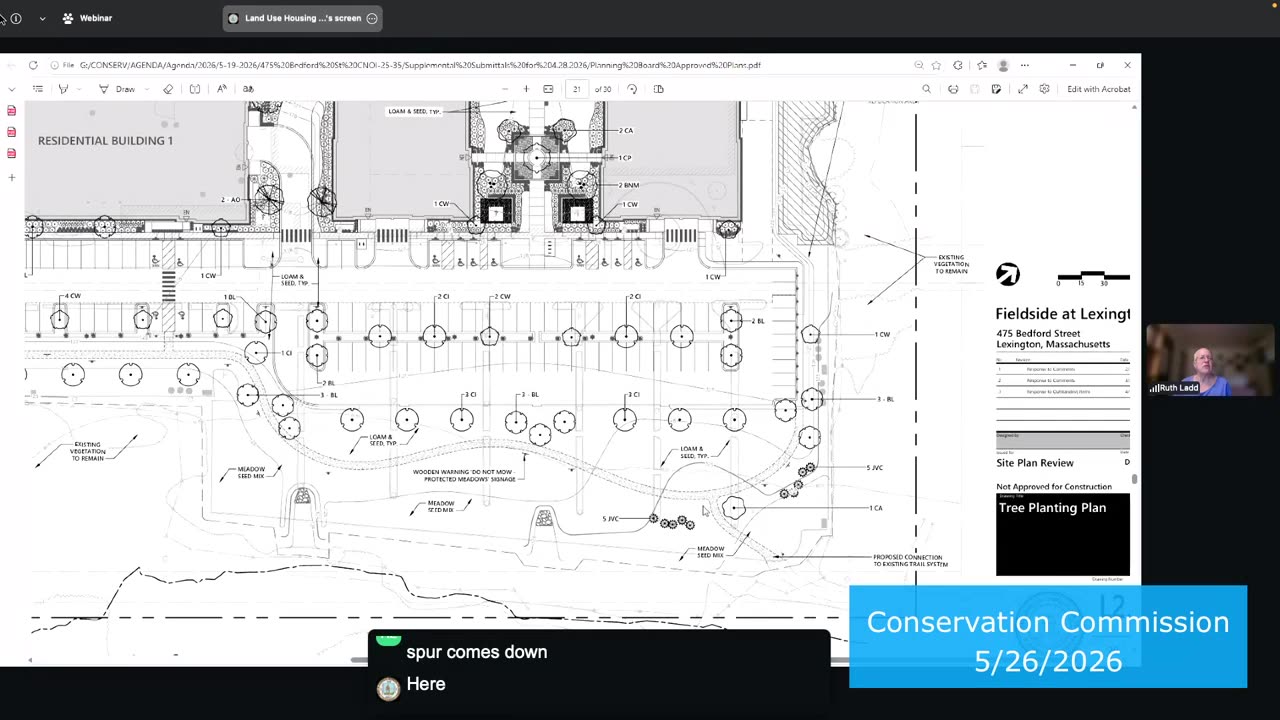The height and width of the screenshot is (720, 1280).
Task: Open the contents list icon in PDF toolbar
Action: coord(38,89)
